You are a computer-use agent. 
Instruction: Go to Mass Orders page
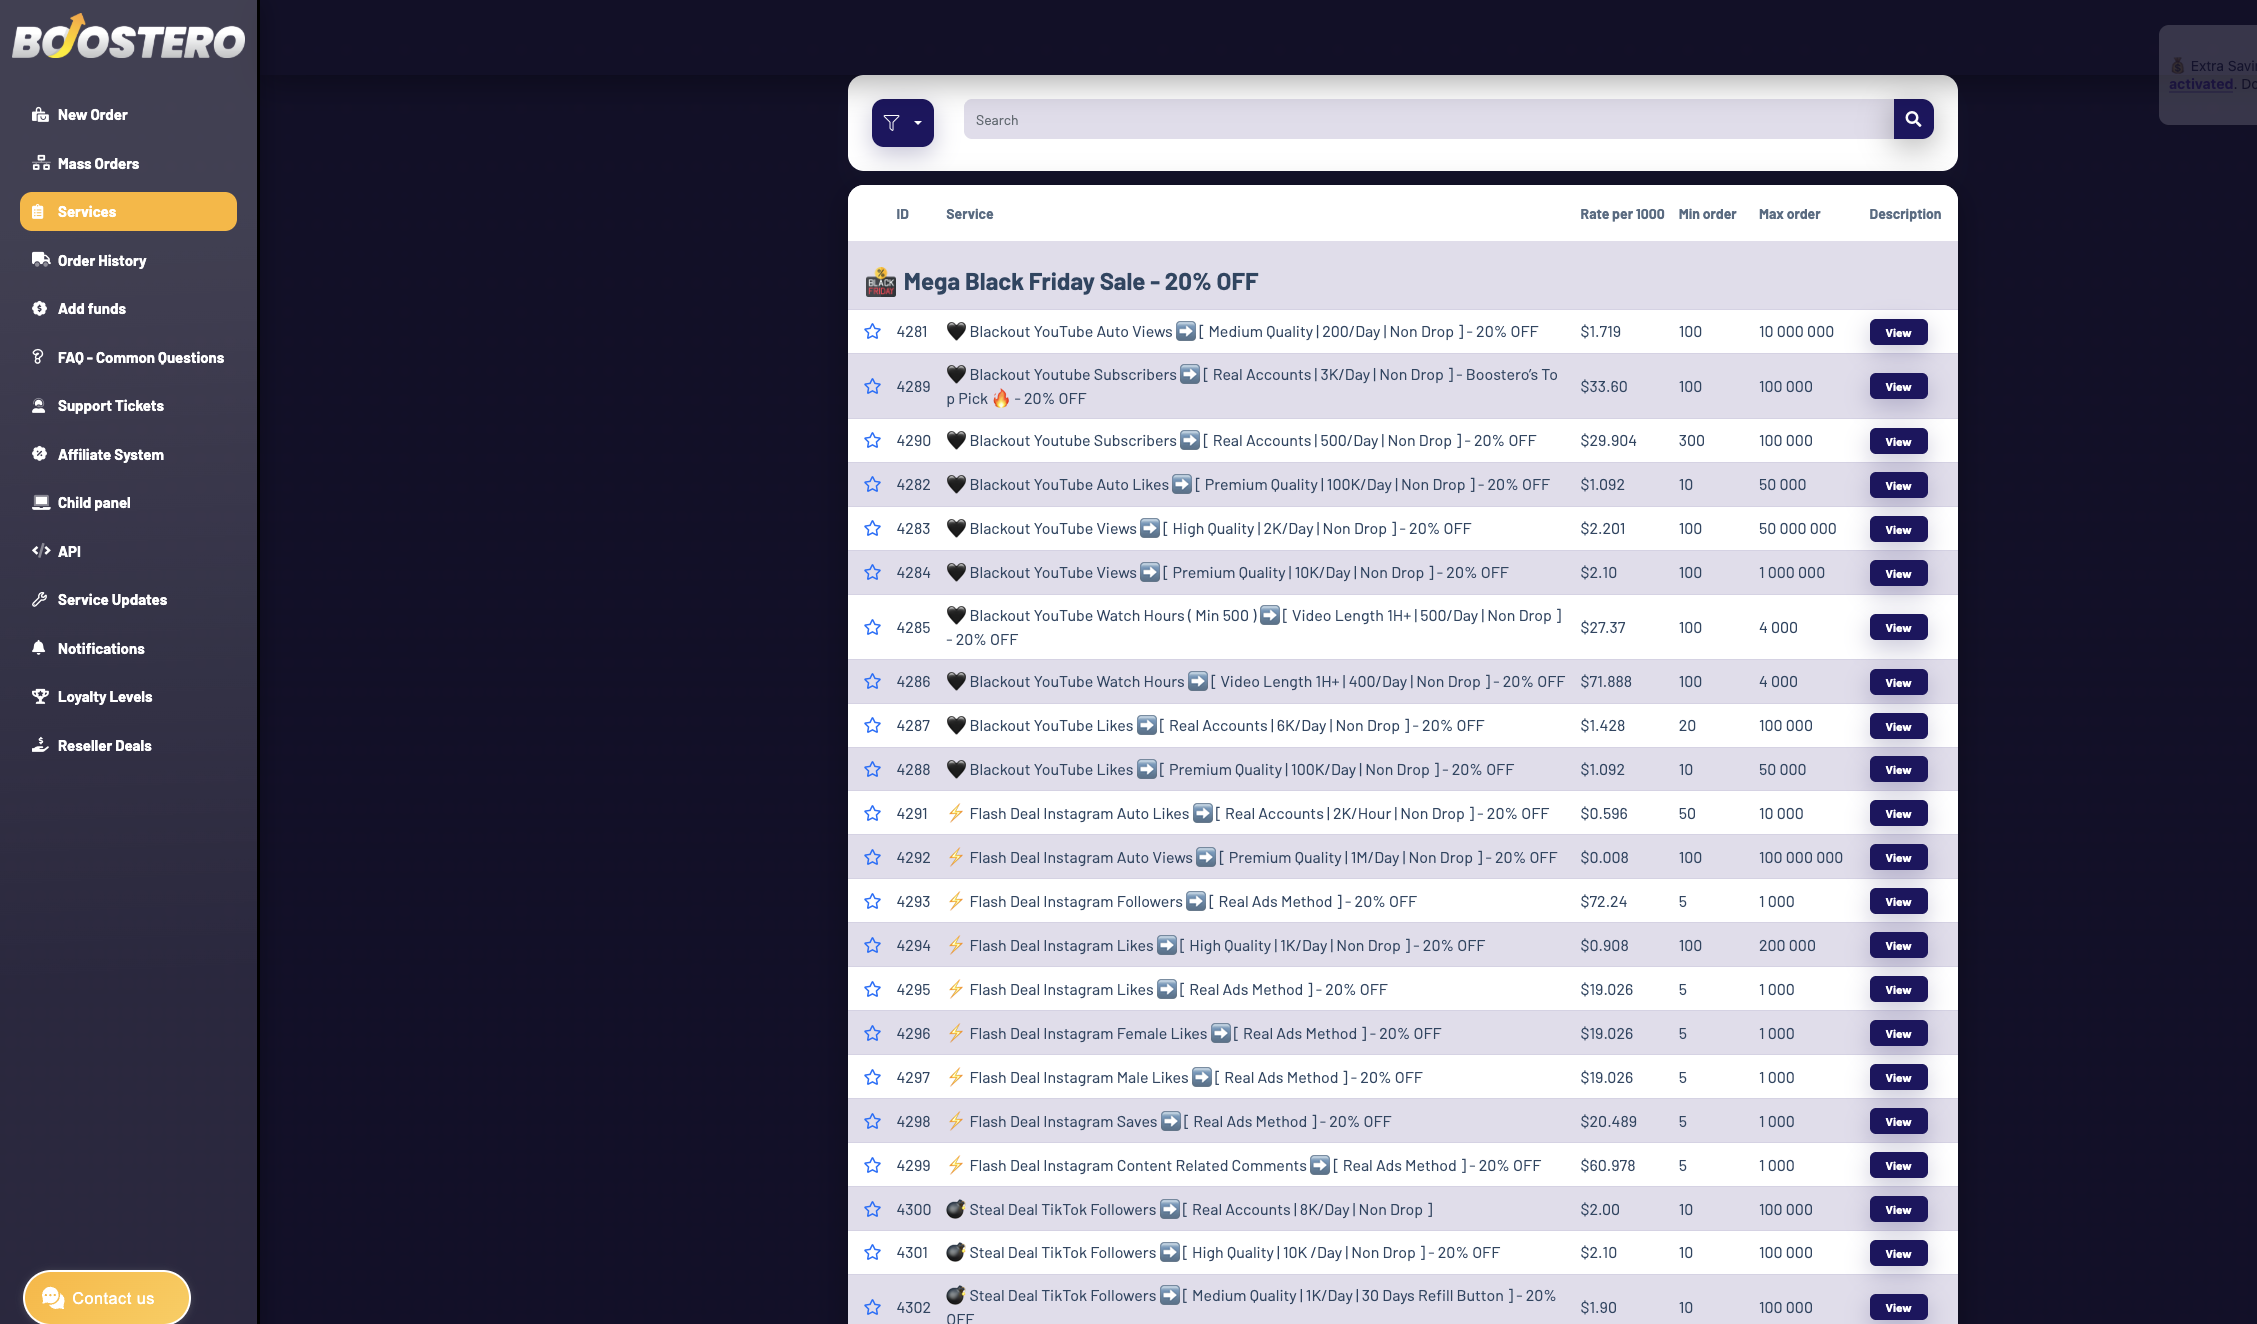pos(98,164)
